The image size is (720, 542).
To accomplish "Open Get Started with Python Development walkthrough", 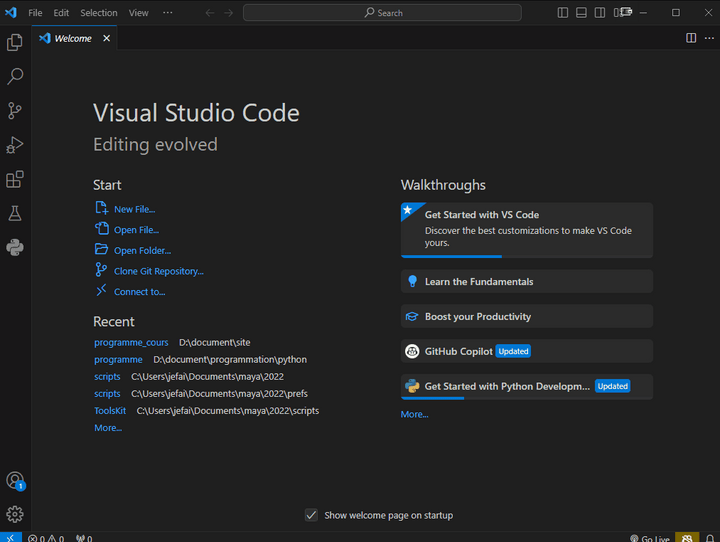I will (527, 386).
